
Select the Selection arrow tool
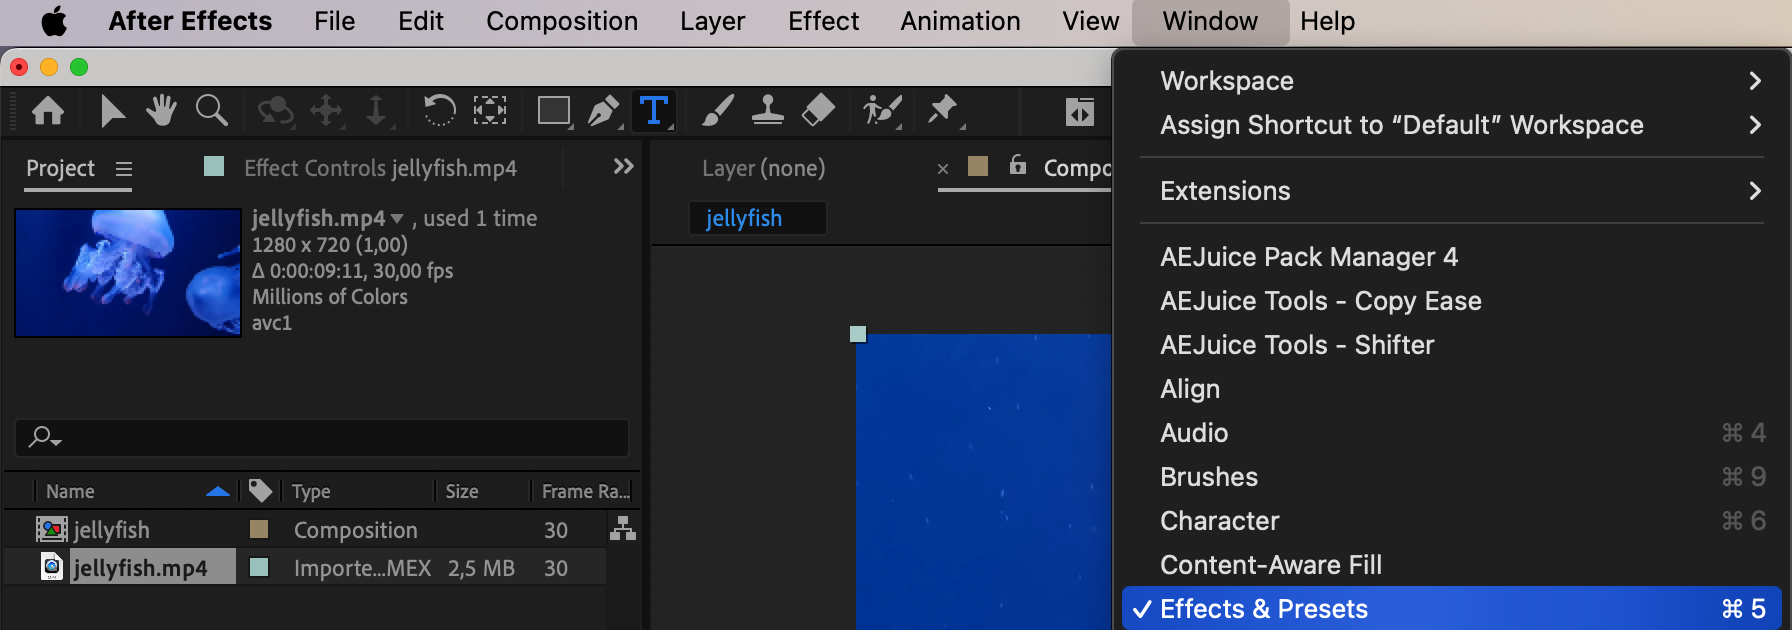pos(113,110)
